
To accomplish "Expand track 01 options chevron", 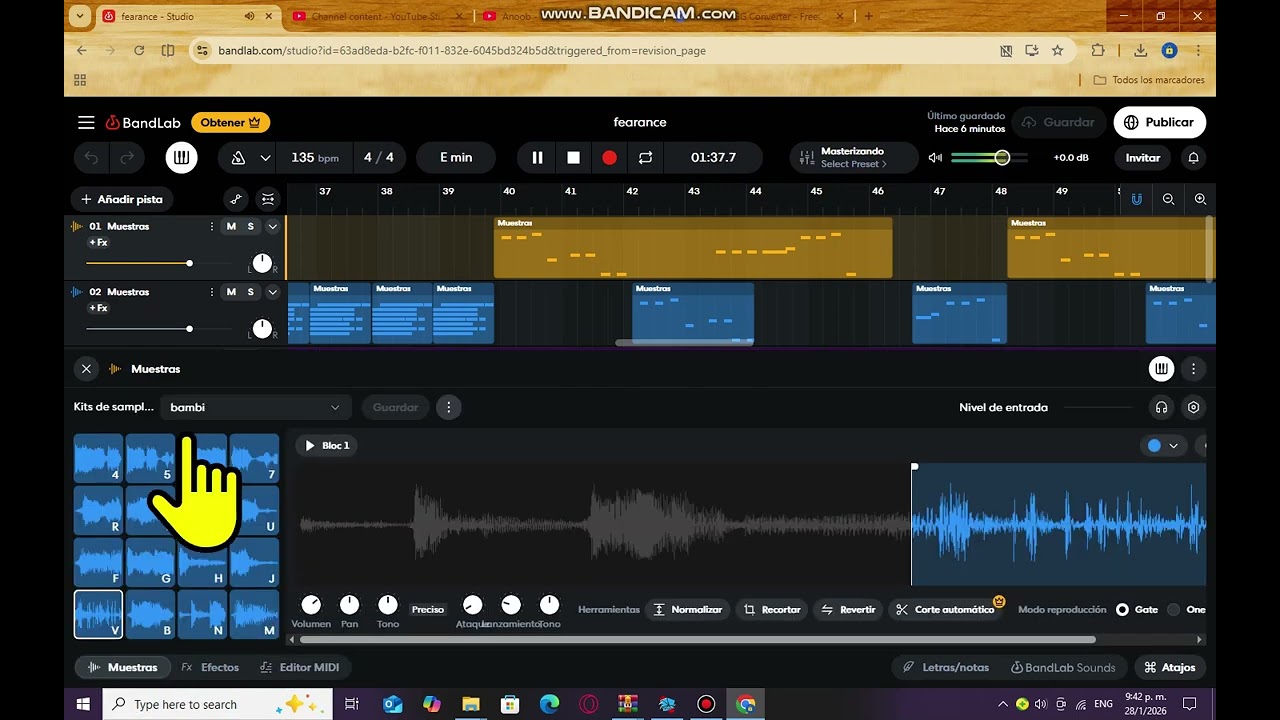I will point(272,226).
